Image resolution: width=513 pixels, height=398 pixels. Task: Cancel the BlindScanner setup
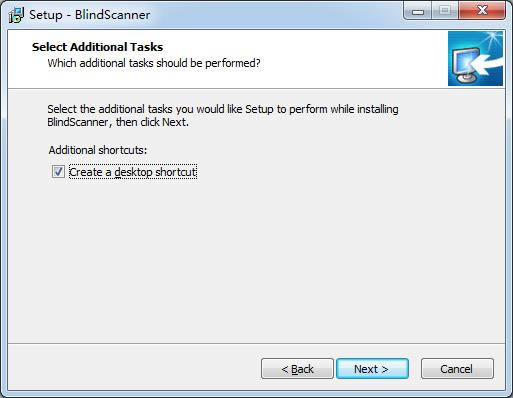click(457, 369)
